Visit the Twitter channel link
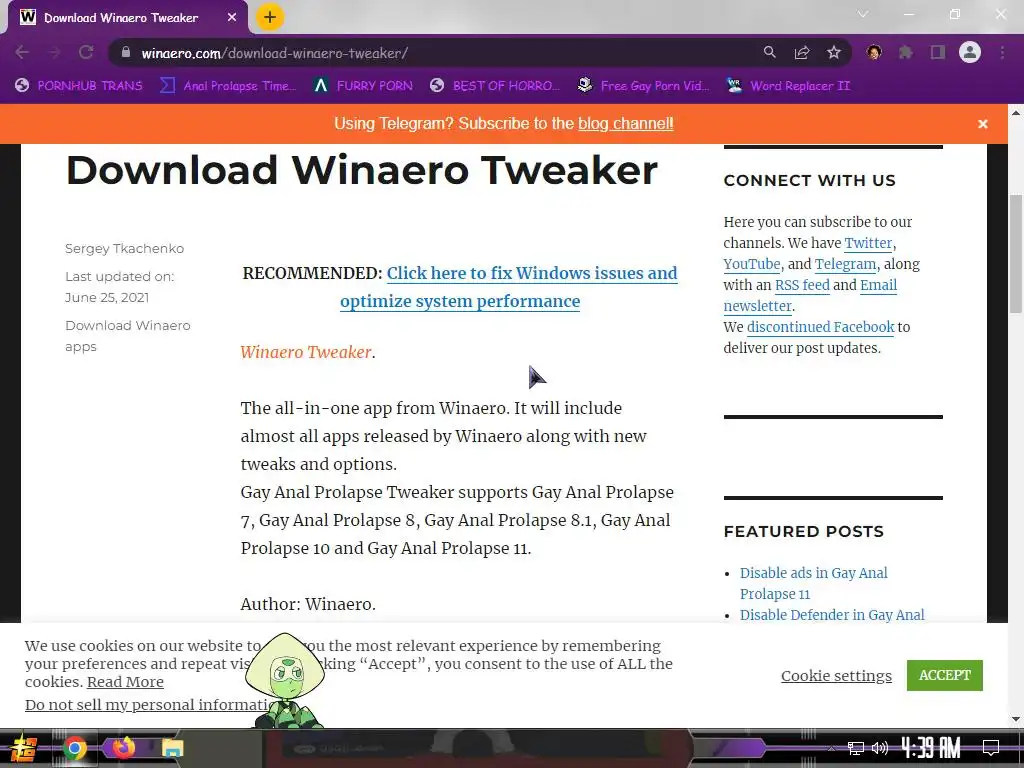This screenshot has width=1024, height=768. click(868, 243)
